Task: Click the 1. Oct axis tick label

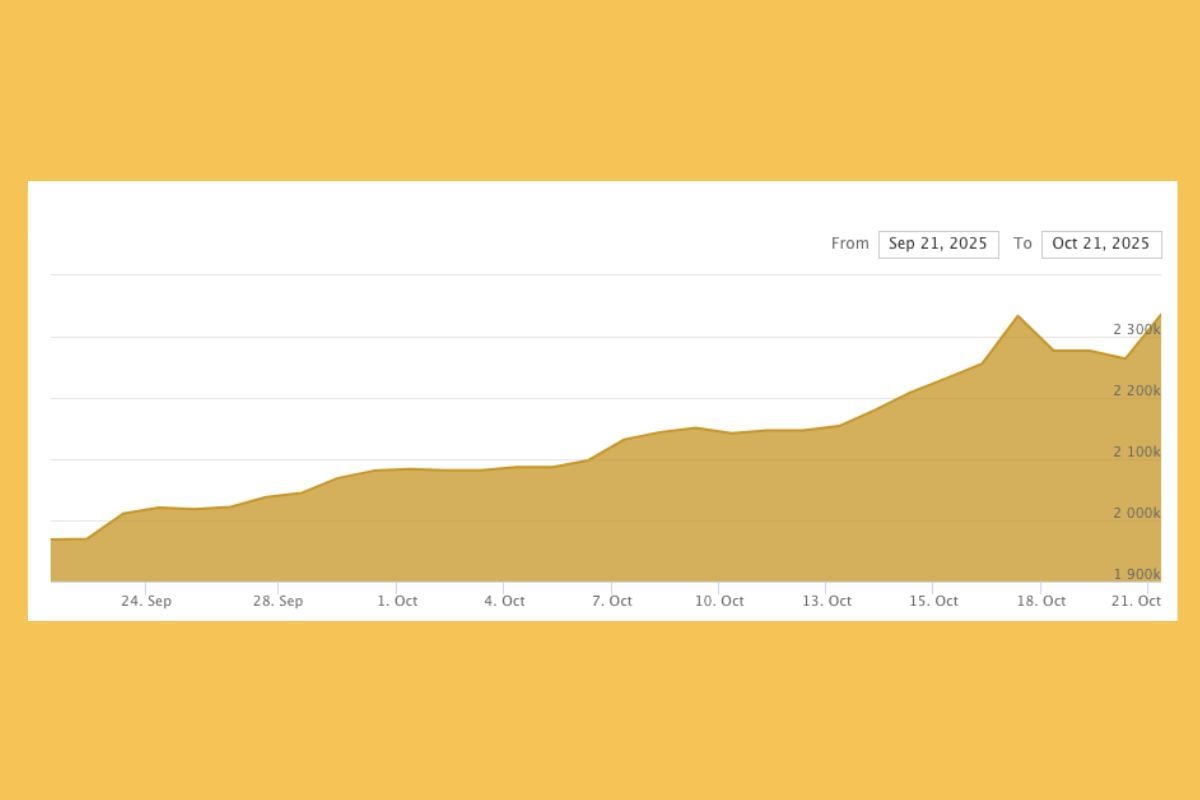Action: click(397, 601)
